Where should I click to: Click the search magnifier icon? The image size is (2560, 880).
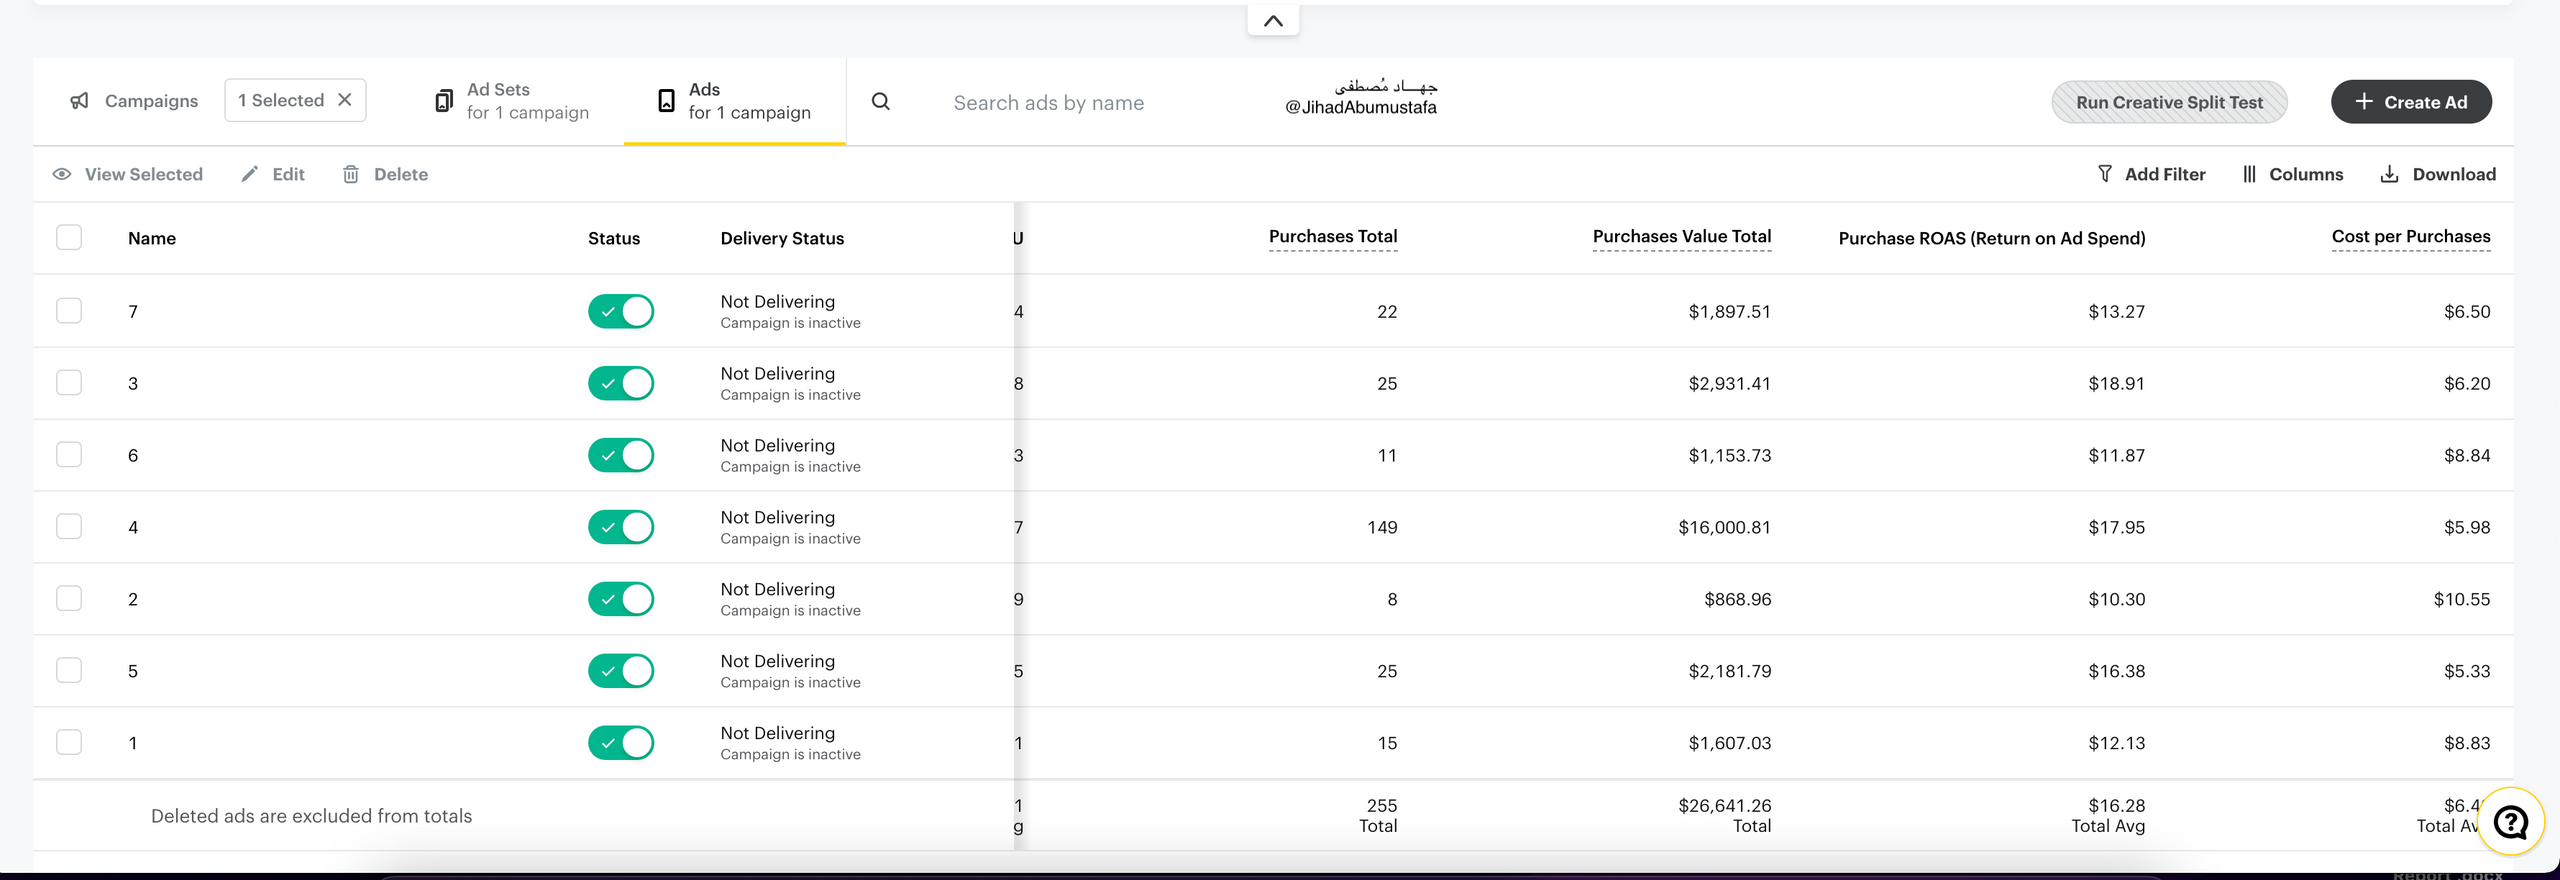click(x=880, y=102)
